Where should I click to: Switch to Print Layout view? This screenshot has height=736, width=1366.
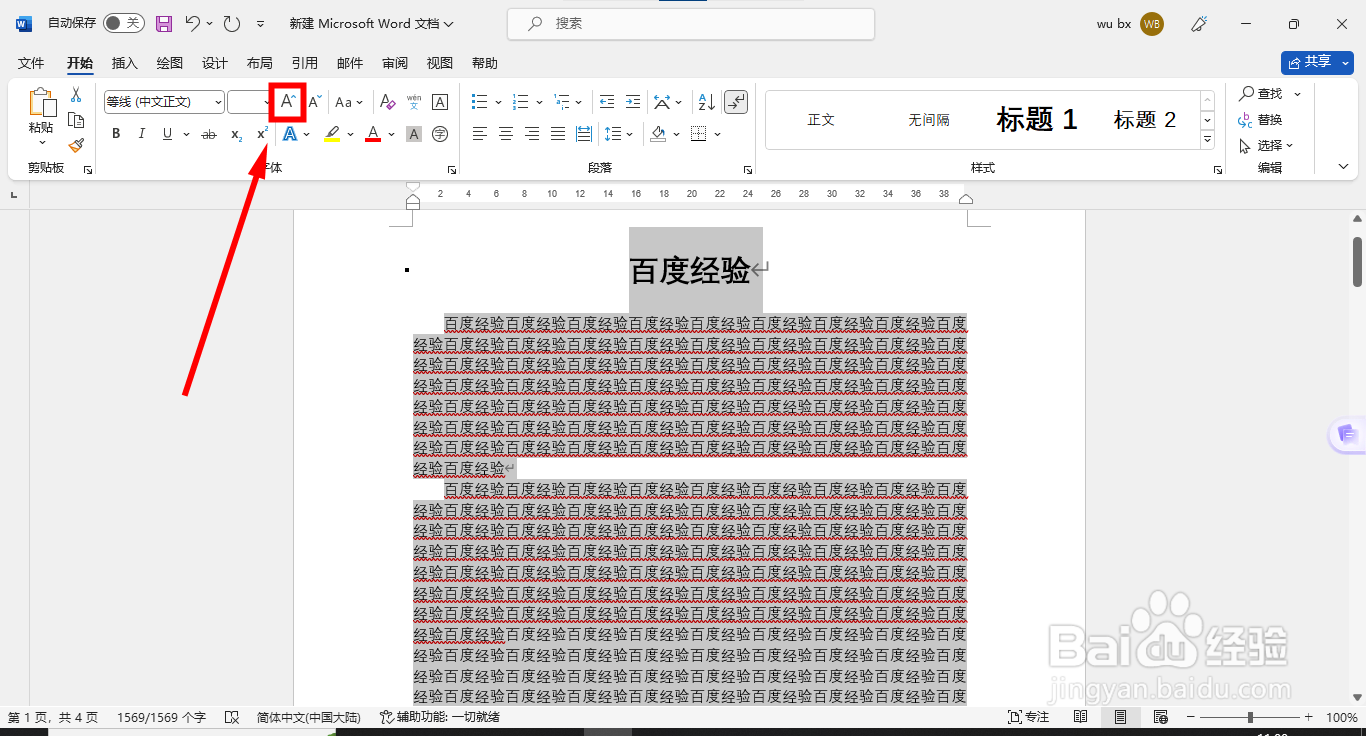coord(1121,717)
